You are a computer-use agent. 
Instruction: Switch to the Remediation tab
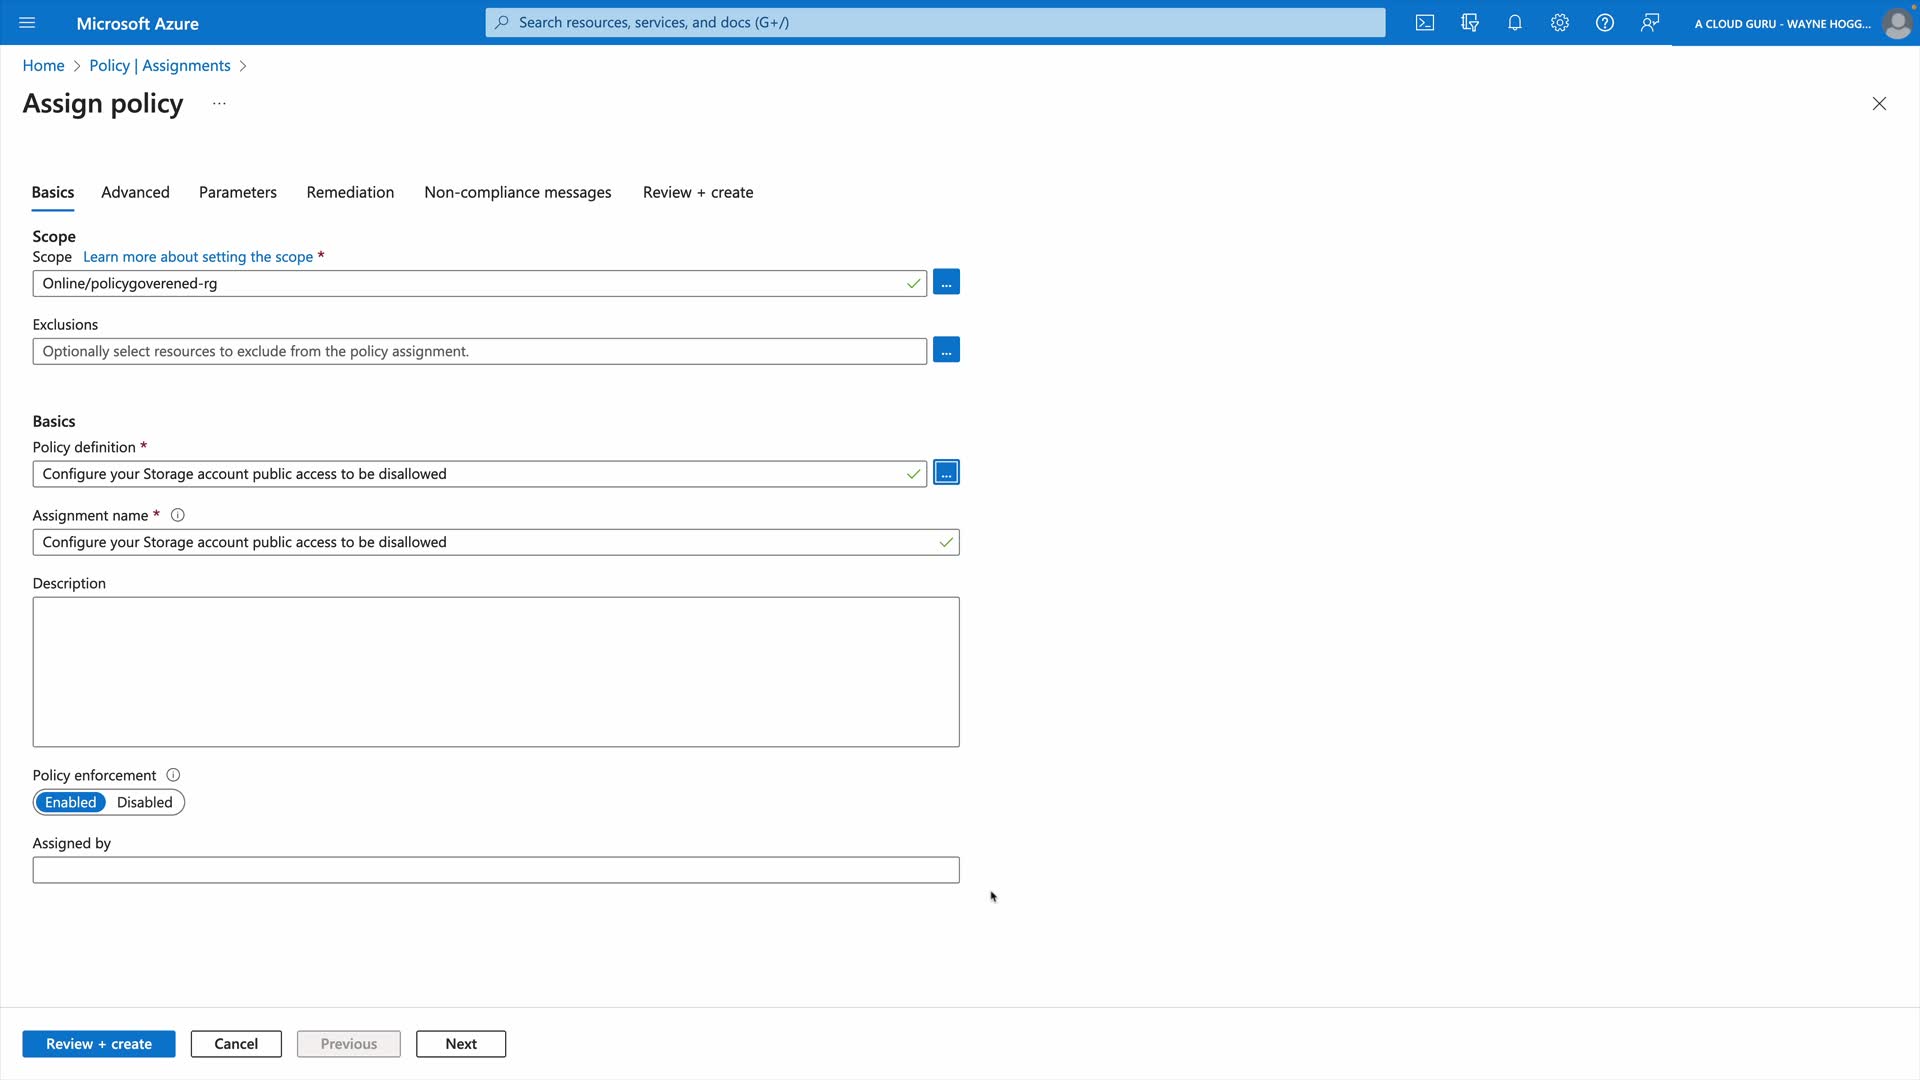point(350,193)
